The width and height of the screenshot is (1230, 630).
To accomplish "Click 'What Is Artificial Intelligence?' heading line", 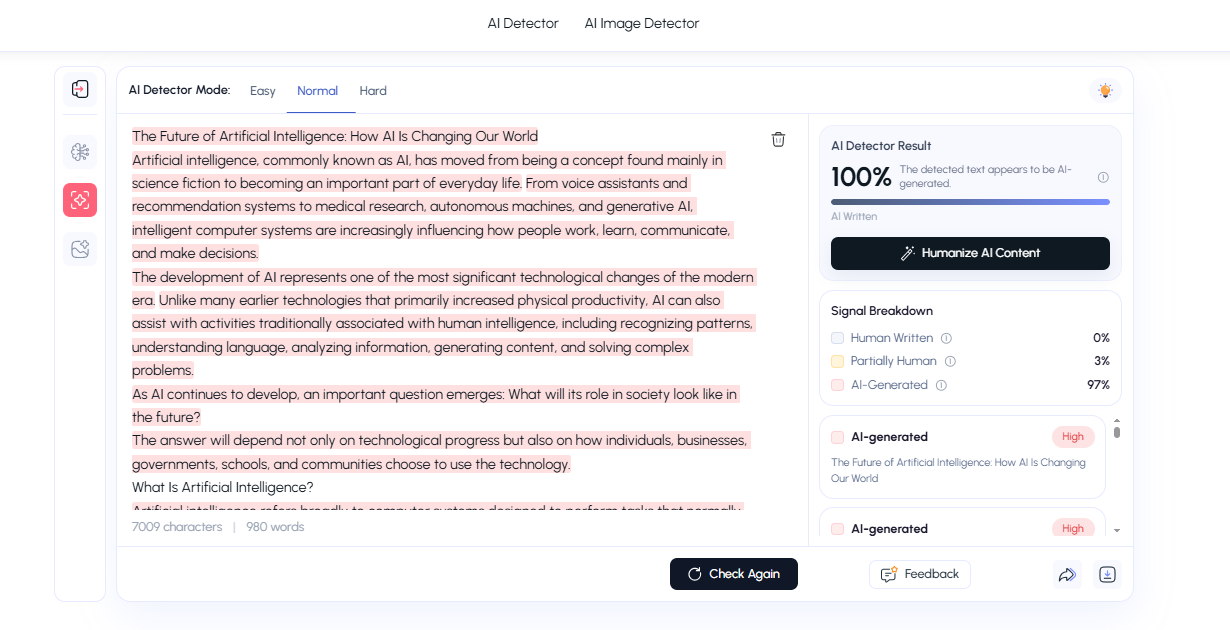I will (x=223, y=488).
